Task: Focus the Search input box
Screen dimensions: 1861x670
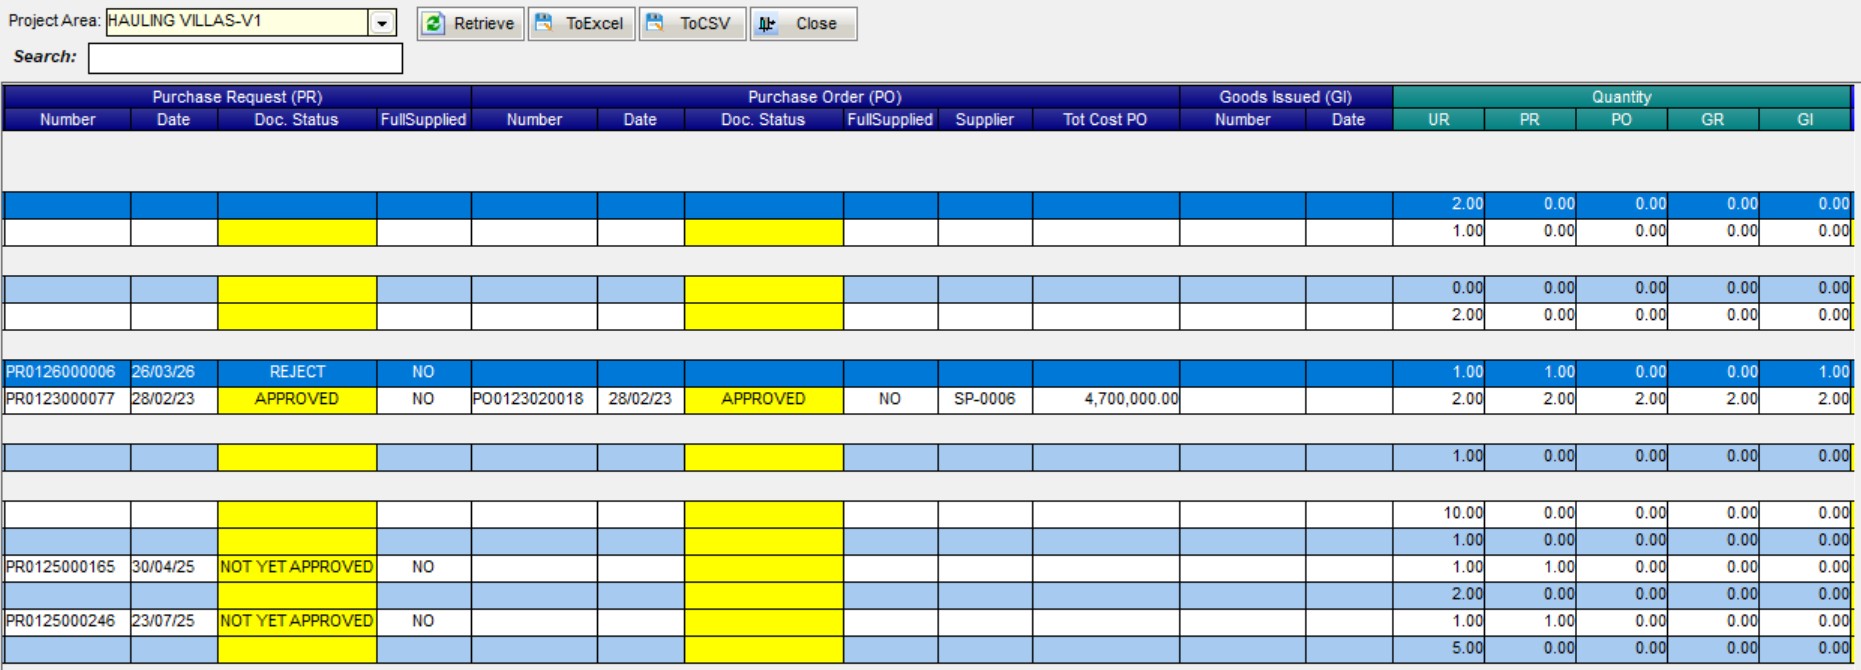Action: (245, 58)
